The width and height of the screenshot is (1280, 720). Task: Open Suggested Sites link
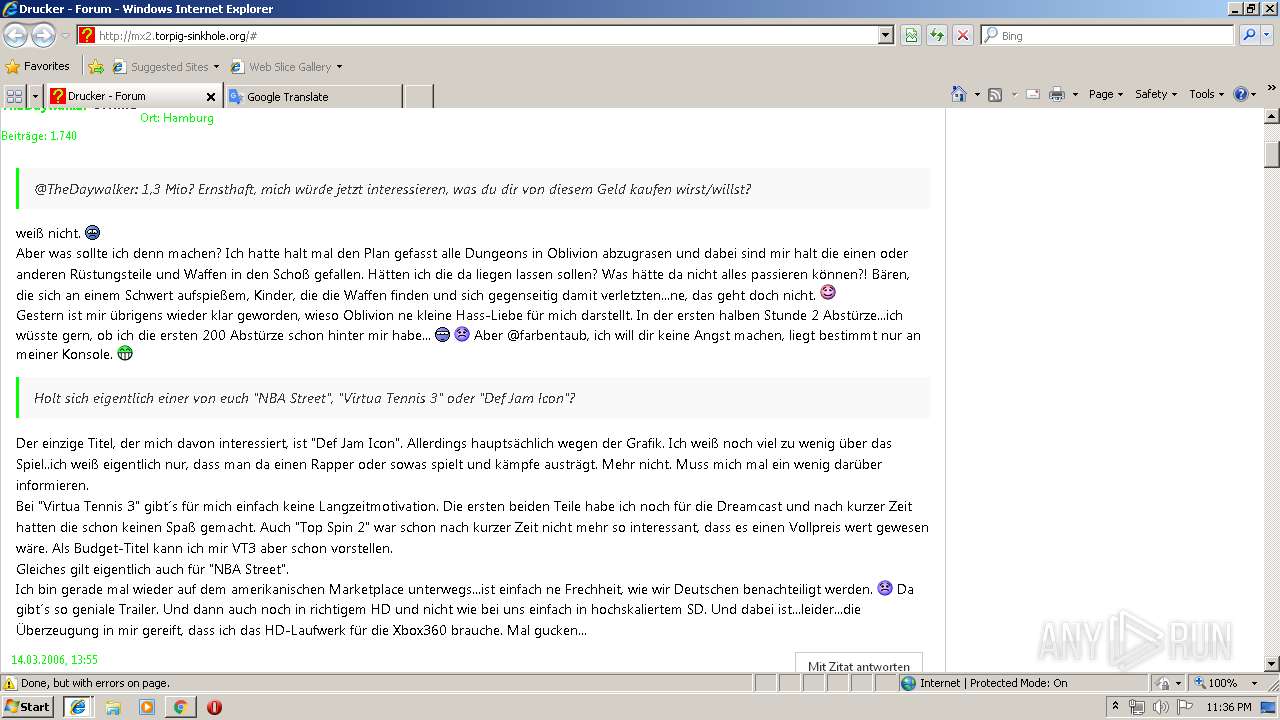pyautogui.click(x=165, y=67)
